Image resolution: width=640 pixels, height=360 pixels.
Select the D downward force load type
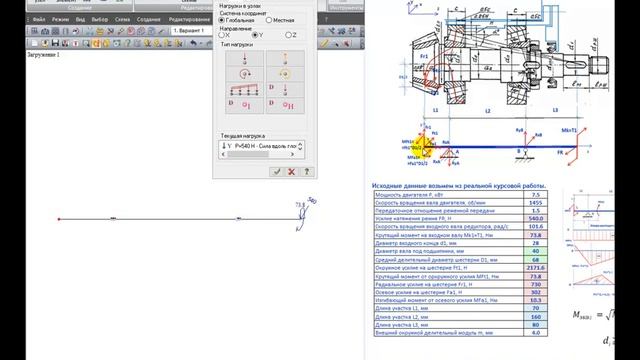(x=285, y=90)
